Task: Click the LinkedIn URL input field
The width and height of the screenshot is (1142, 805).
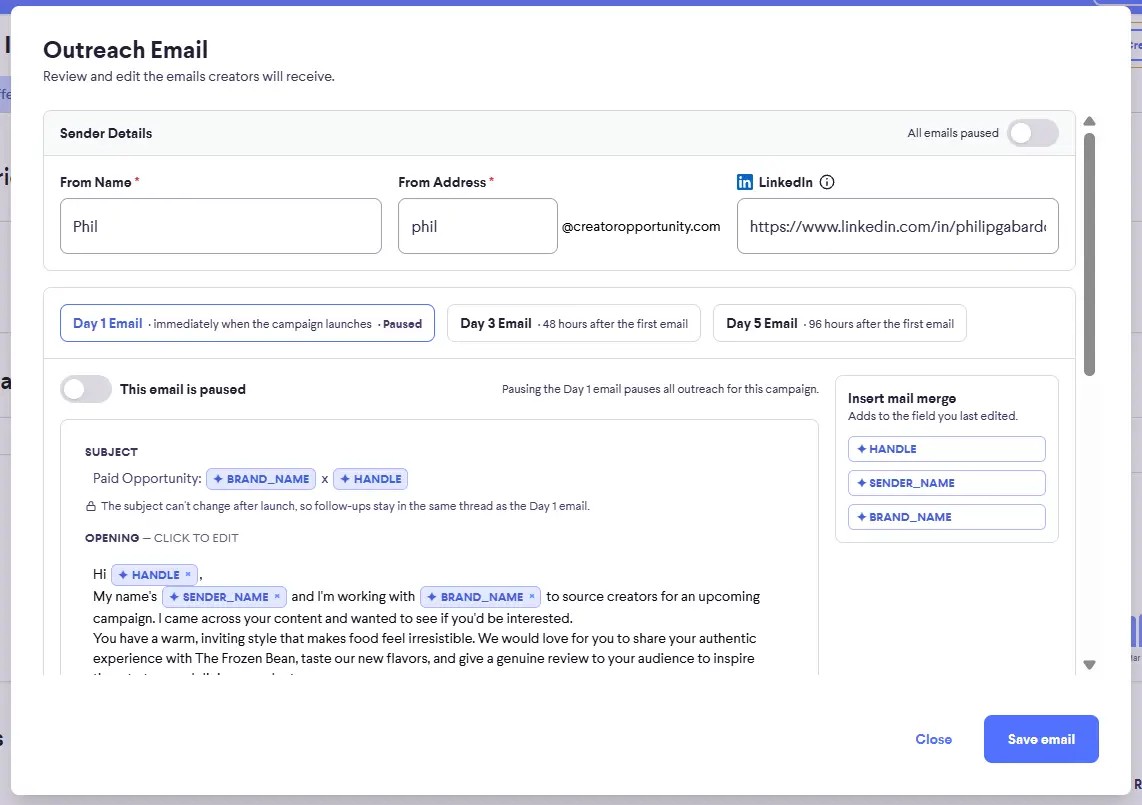Action: 898,227
